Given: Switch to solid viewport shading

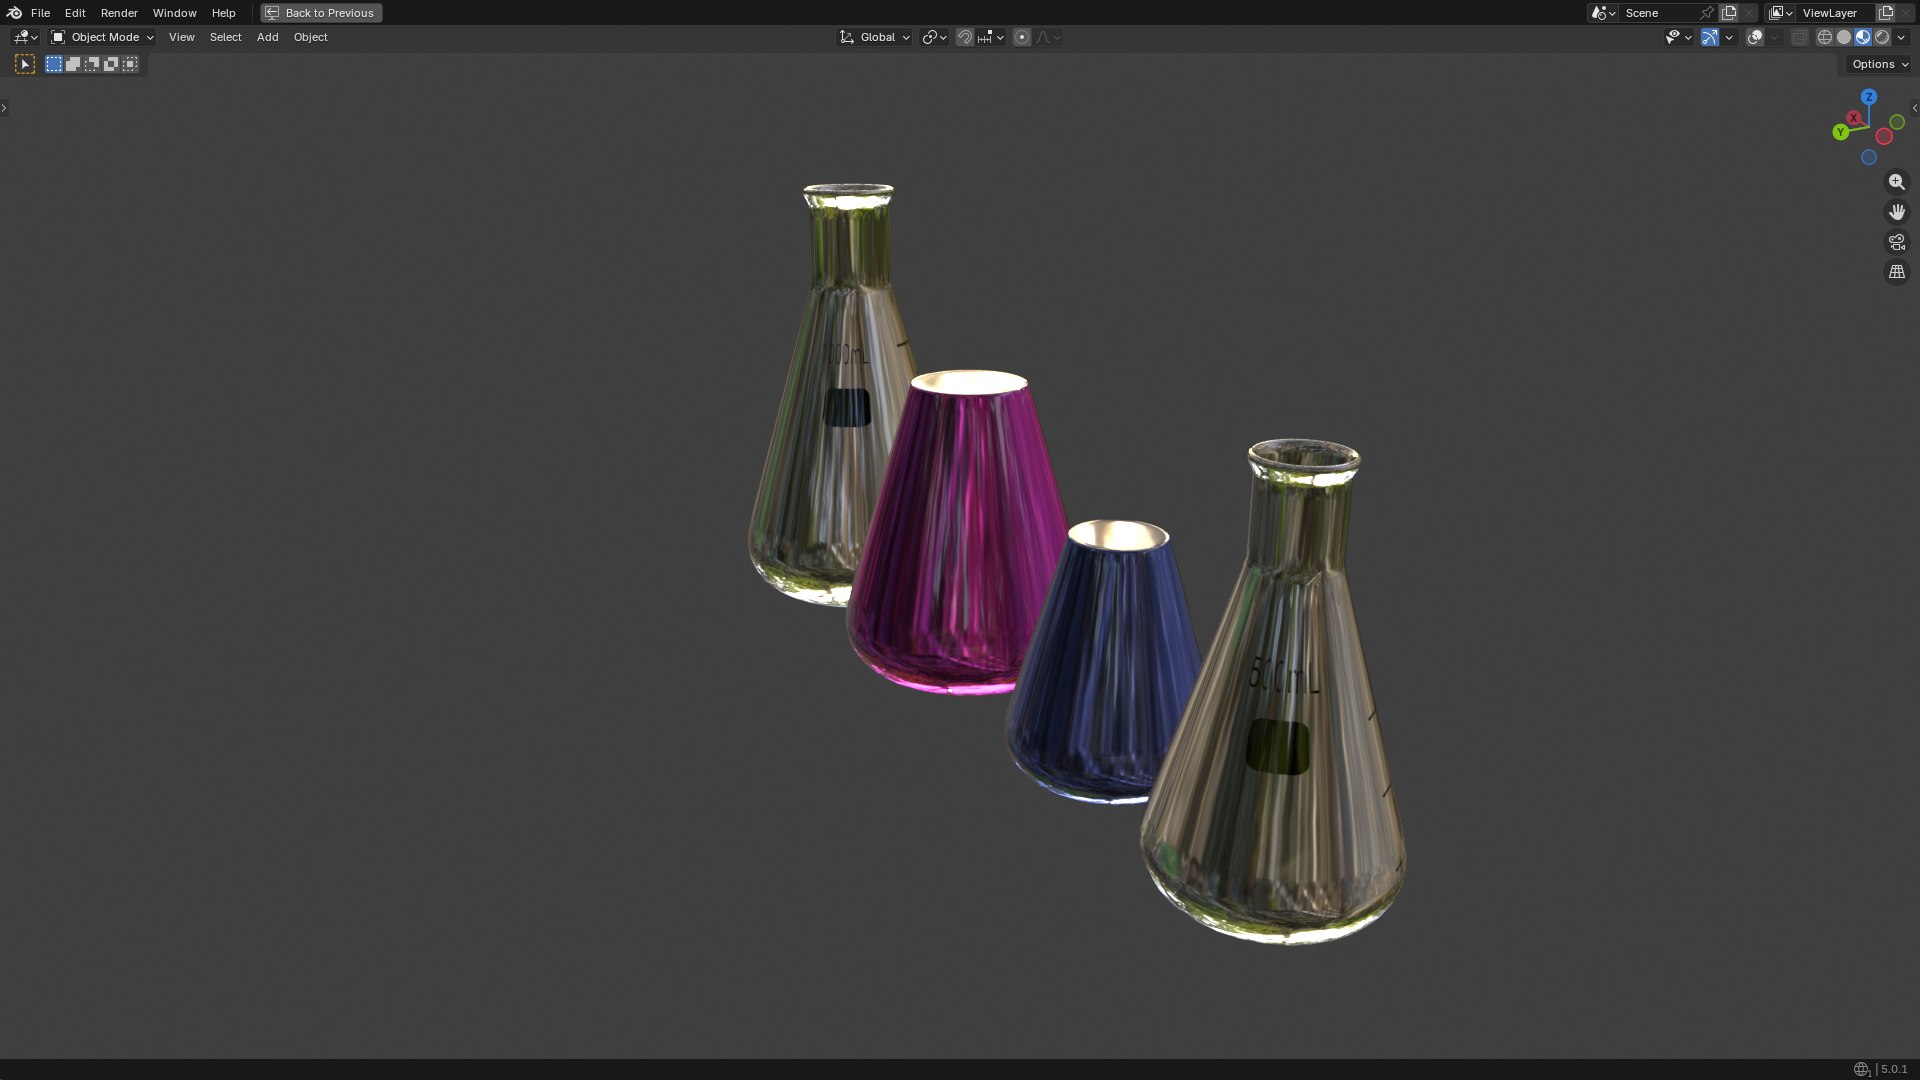Looking at the screenshot, I should click(1844, 37).
